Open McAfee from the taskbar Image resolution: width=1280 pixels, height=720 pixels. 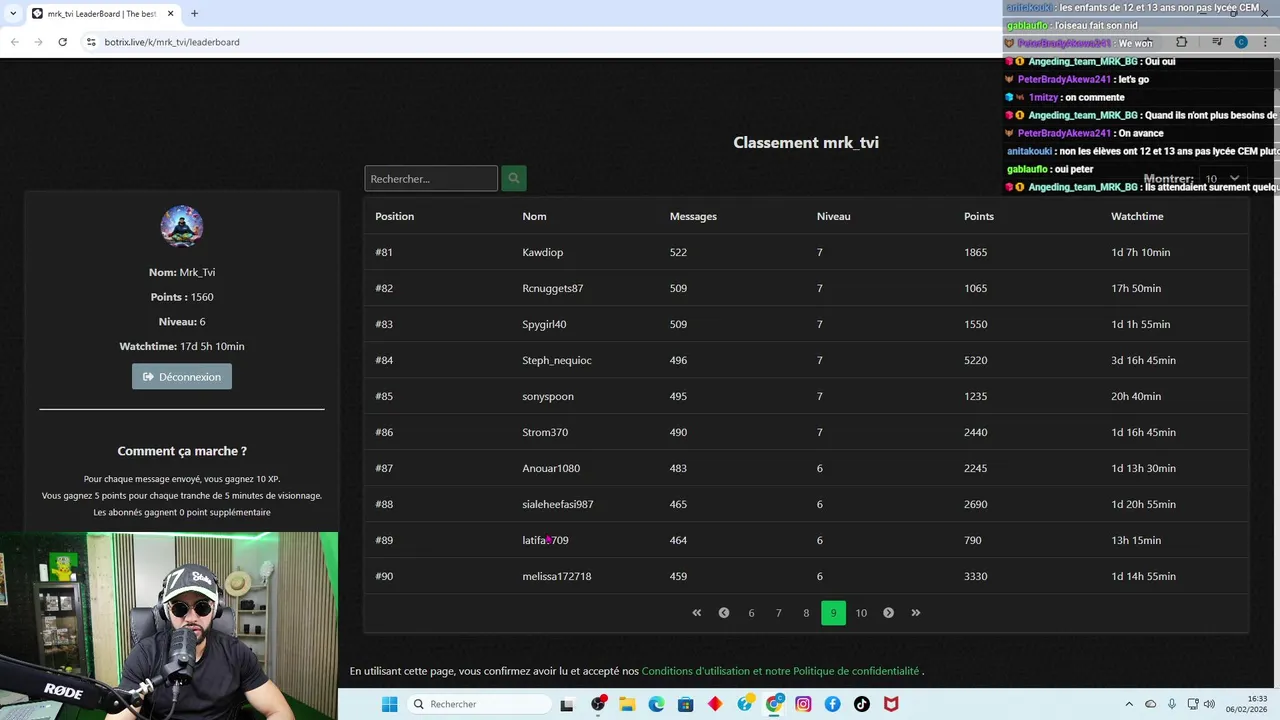pos(891,704)
